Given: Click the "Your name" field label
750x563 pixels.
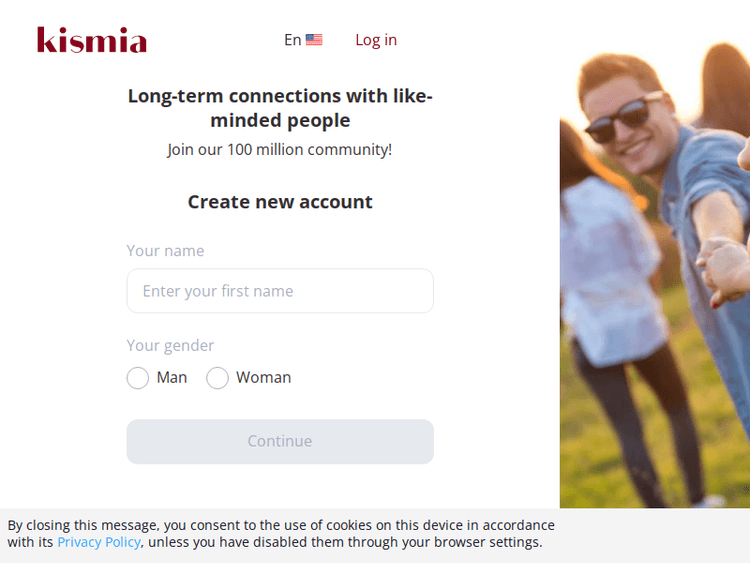Looking at the screenshot, I should point(165,251).
